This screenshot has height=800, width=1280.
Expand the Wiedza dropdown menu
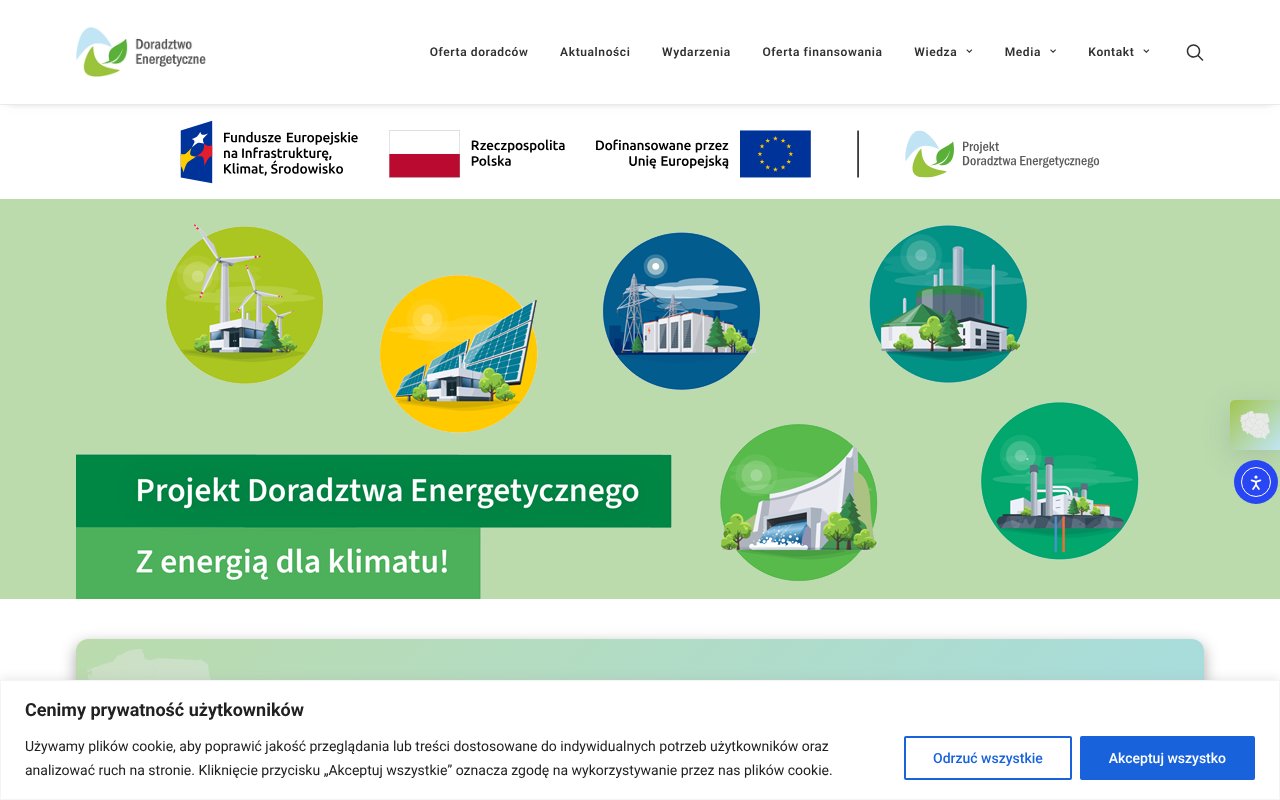pyautogui.click(x=937, y=51)
